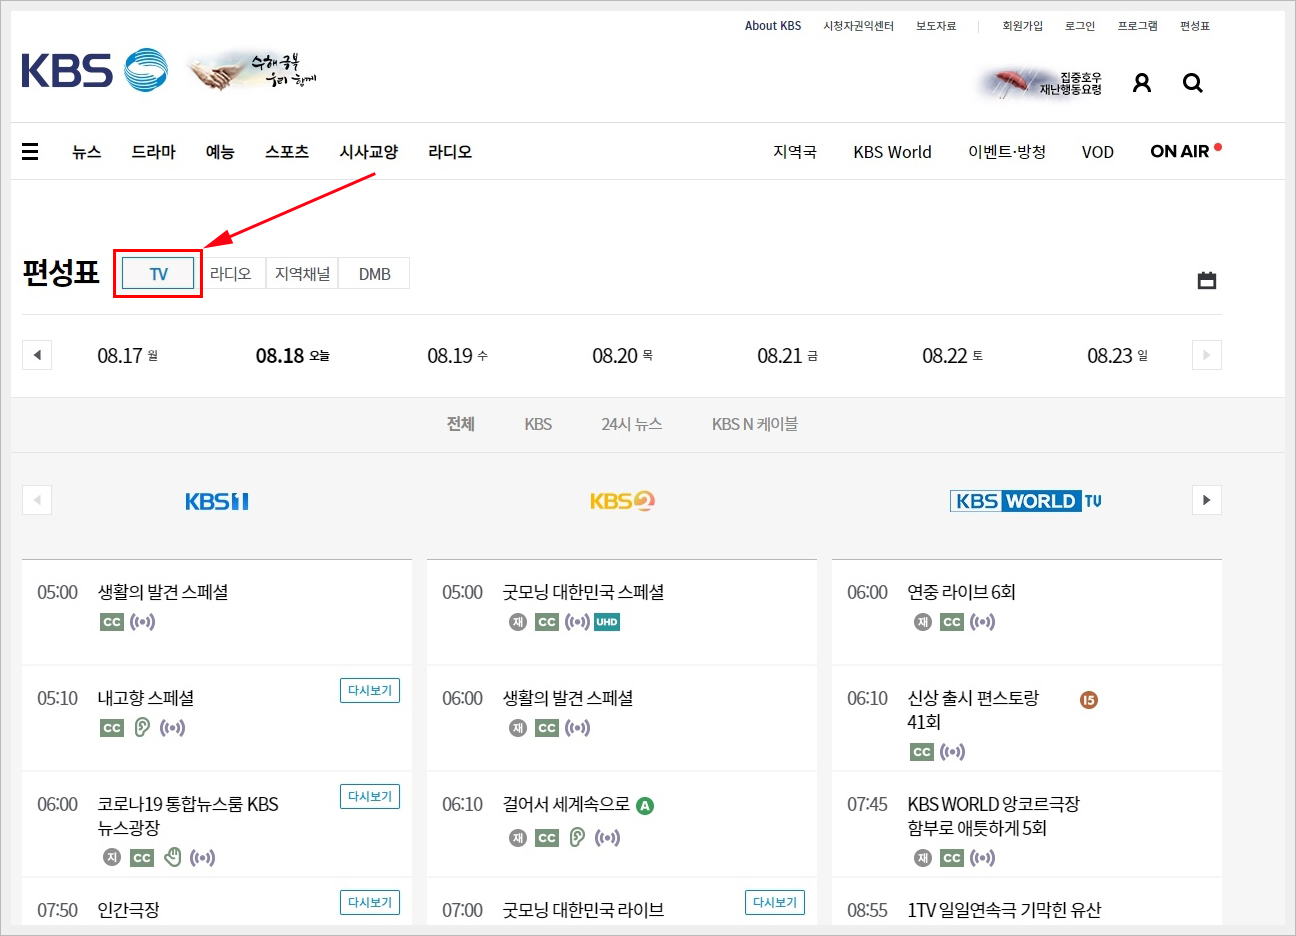This screenshot has width=1296, height=936.
Task: Open the 회원가입 link
Action: pos(1022,26)
